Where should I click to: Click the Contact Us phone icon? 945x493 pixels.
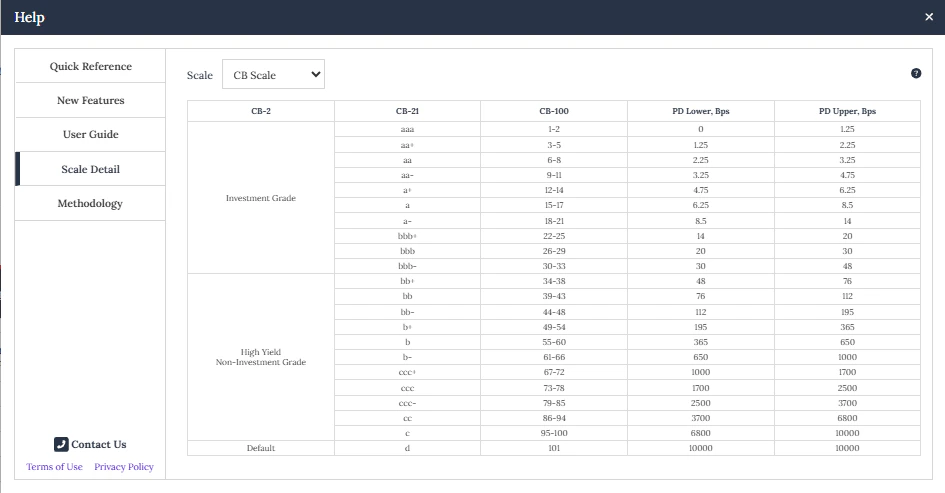pyautogui.click(x=61, y=444)
